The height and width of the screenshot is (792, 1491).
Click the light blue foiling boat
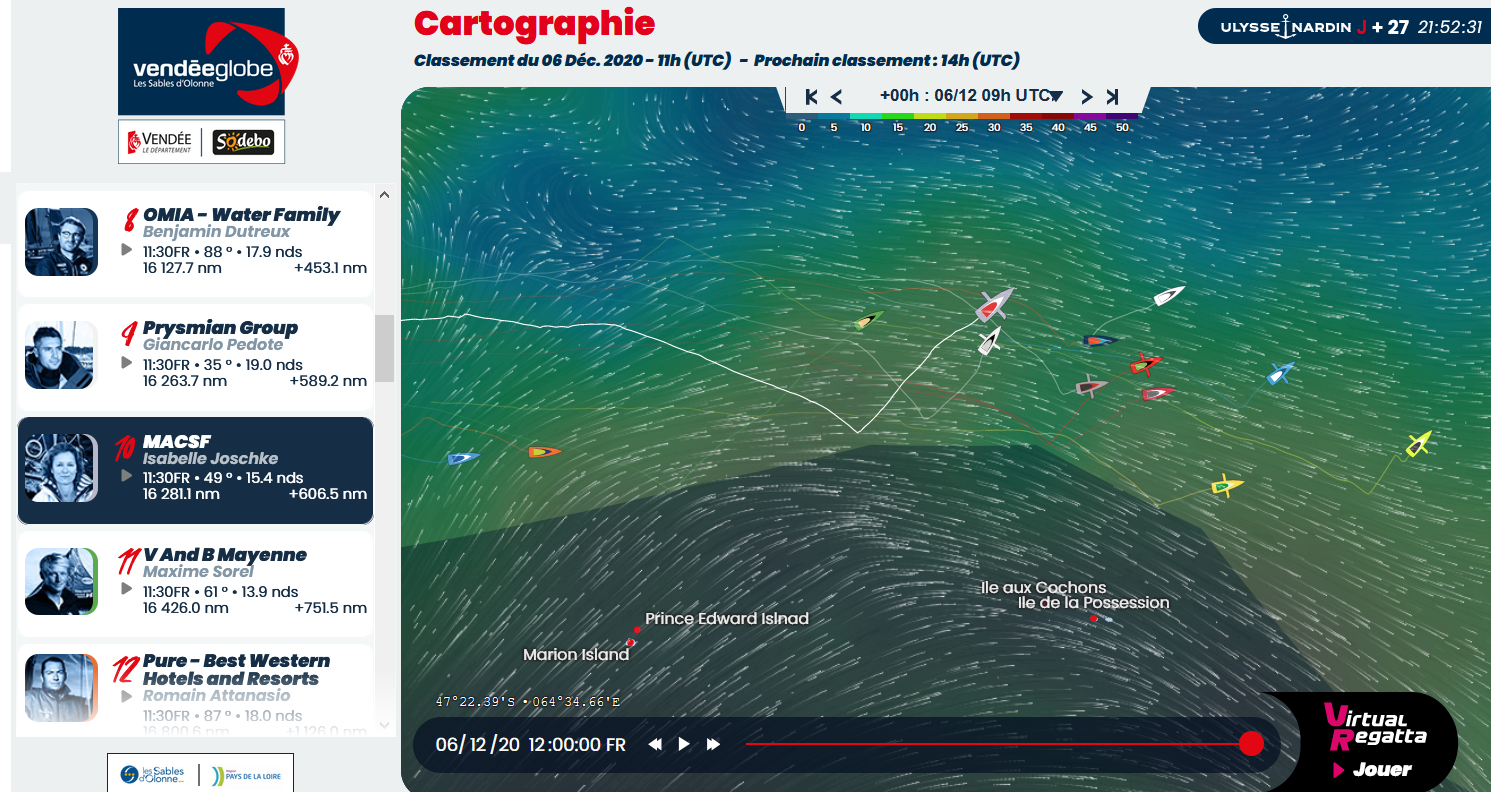(1281, 373)
